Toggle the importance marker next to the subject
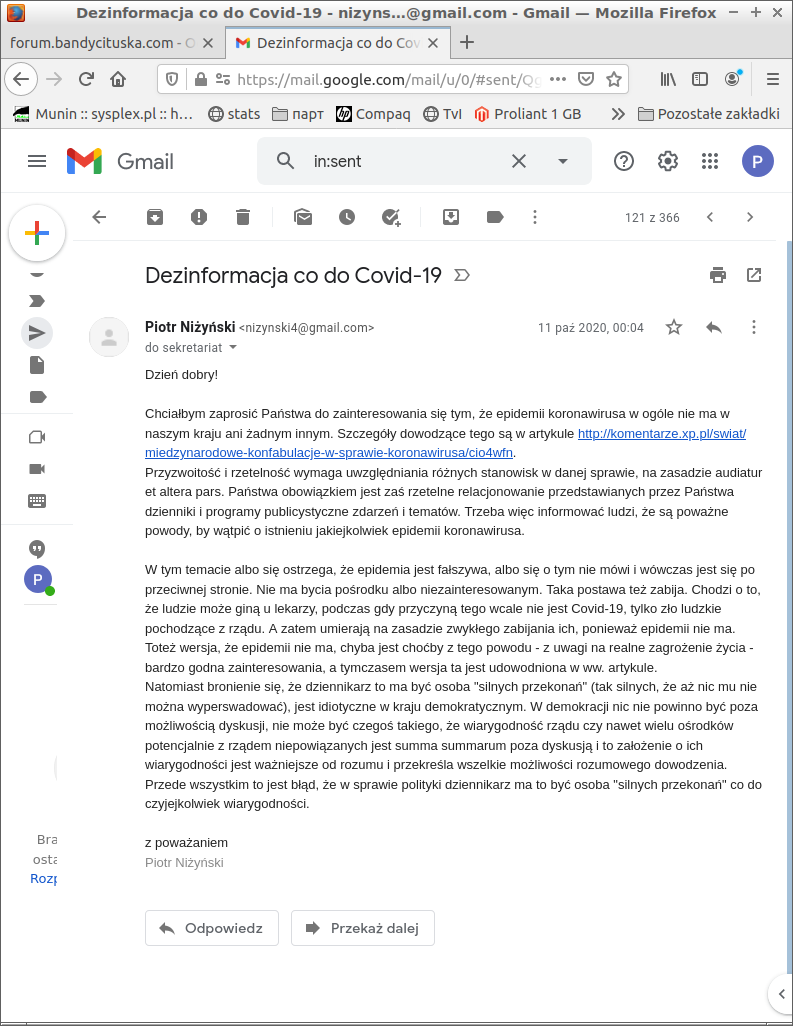The height and width of the screenshot is (1026, 793). (x=462, y=275)
